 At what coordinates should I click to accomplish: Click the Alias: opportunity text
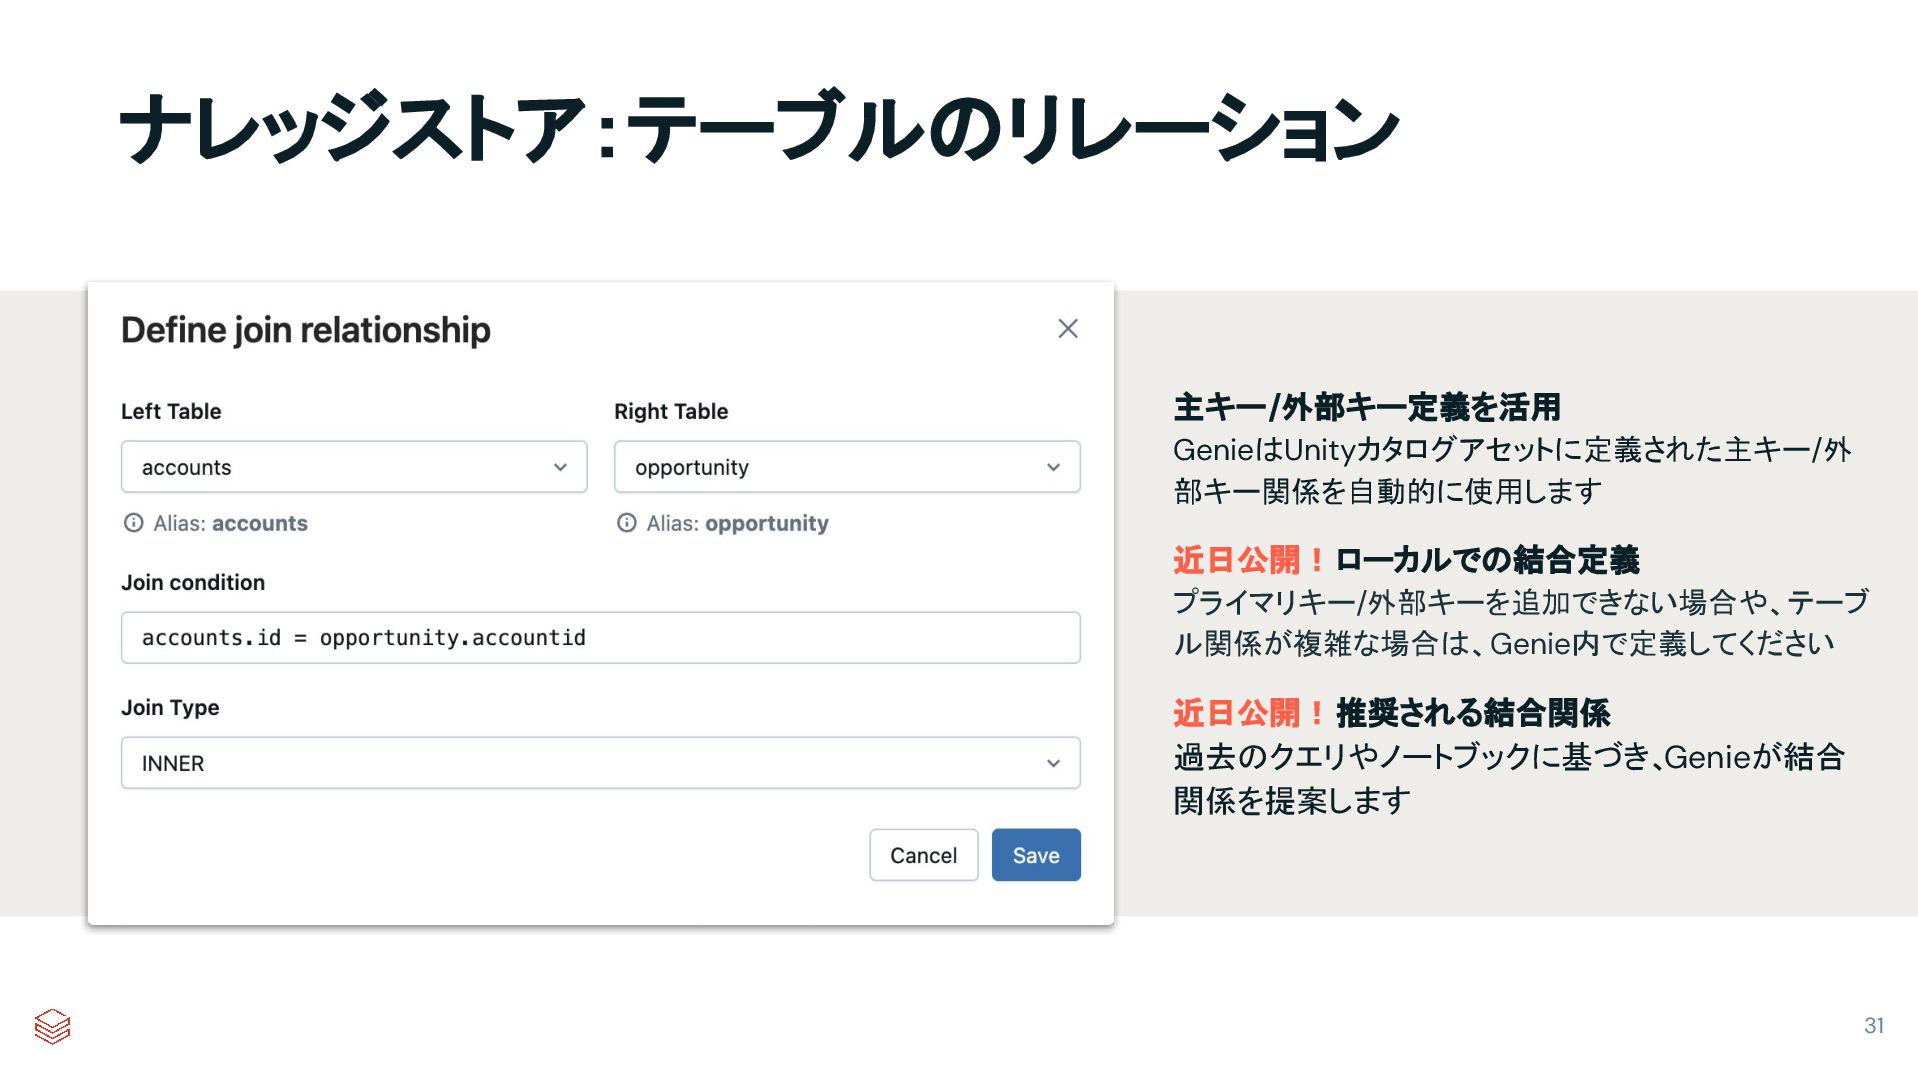click(737, 523)
